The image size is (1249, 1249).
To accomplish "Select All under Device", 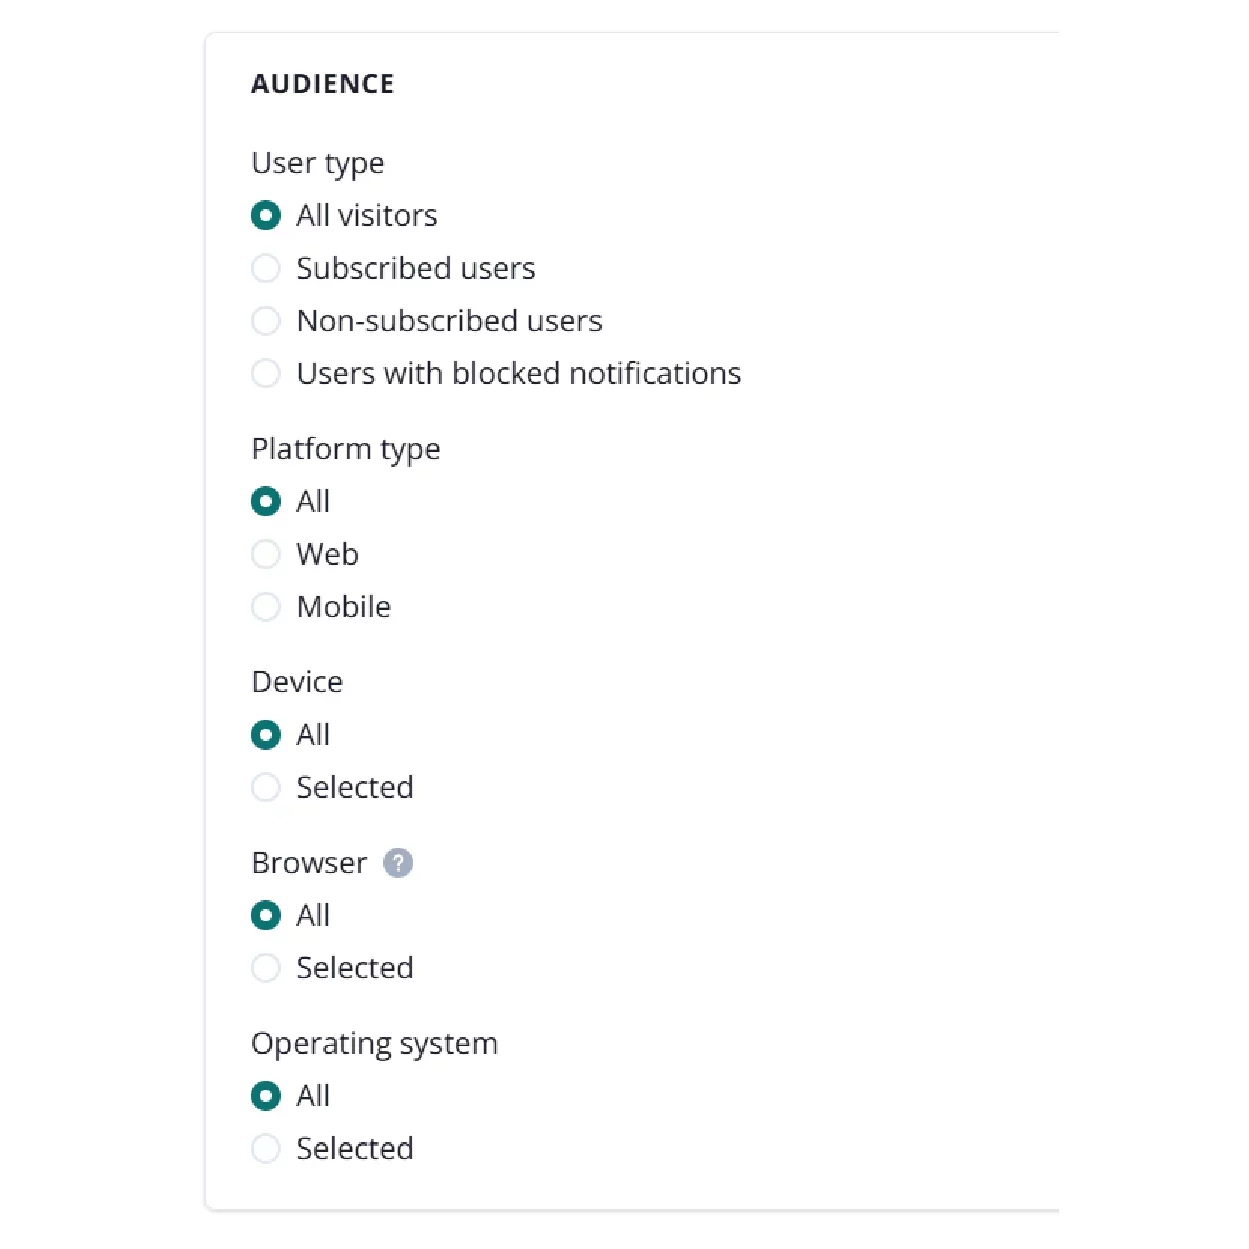I will [x=266, y=735].
